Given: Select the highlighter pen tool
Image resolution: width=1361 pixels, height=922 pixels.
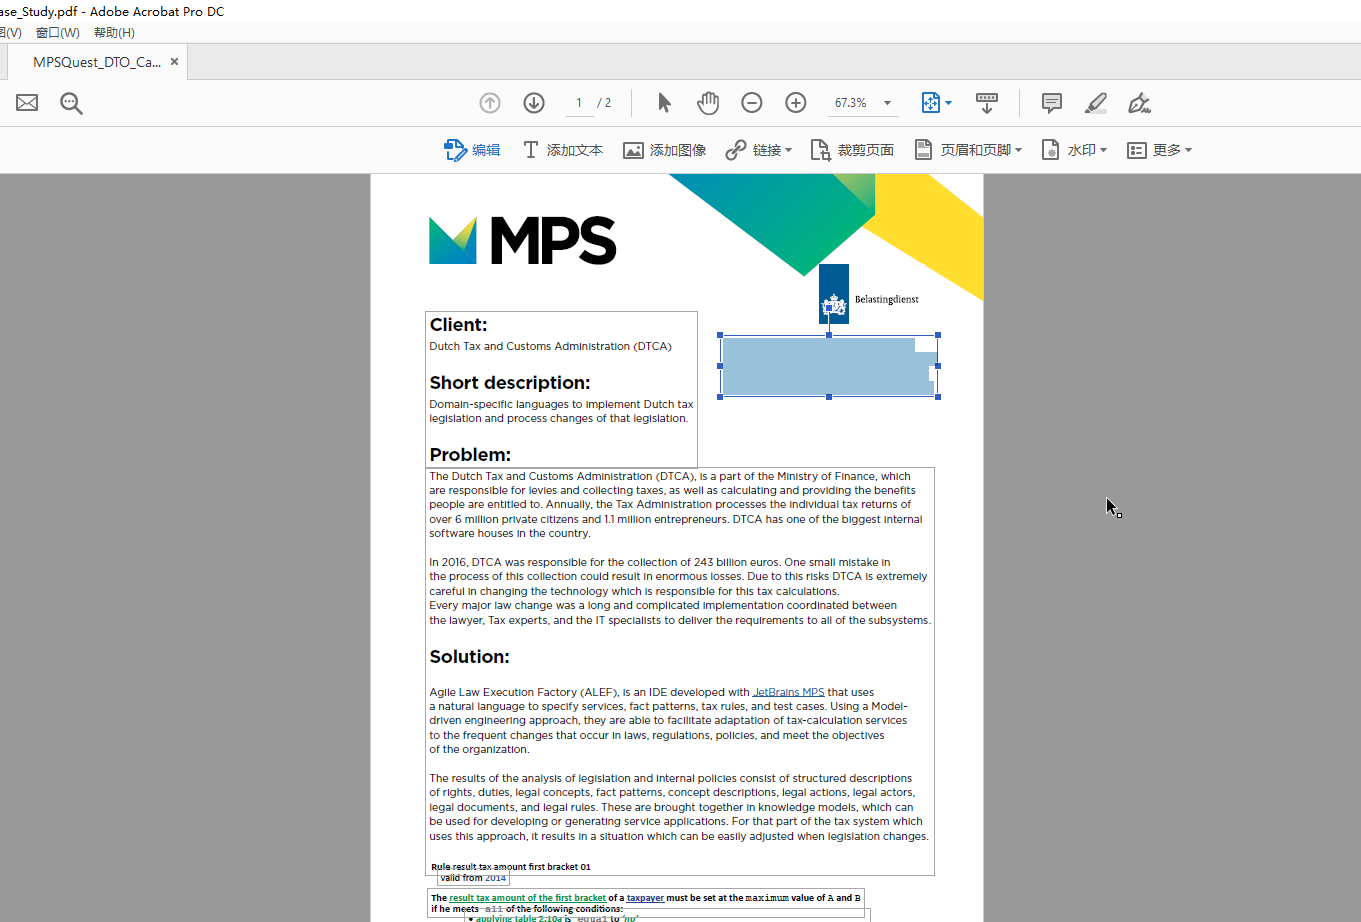Looking at the screenshot, I should (x=1096, y=103).
